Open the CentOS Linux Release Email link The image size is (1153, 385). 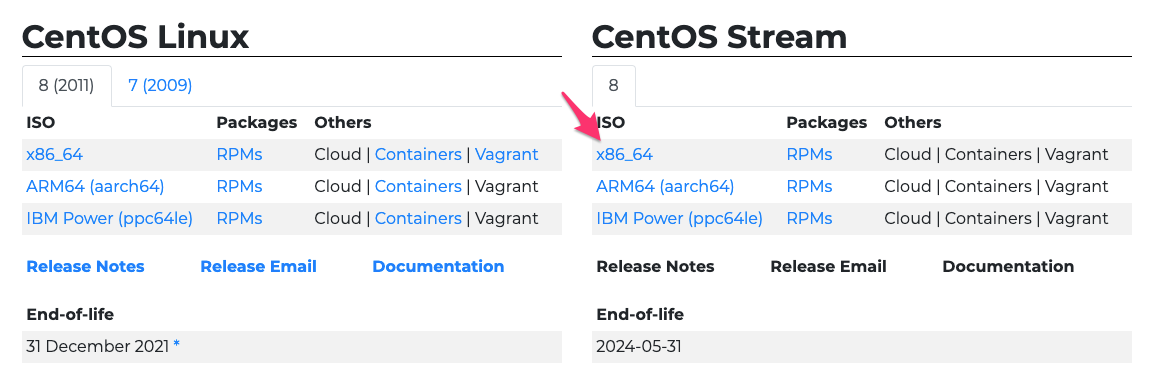(258, 267)
